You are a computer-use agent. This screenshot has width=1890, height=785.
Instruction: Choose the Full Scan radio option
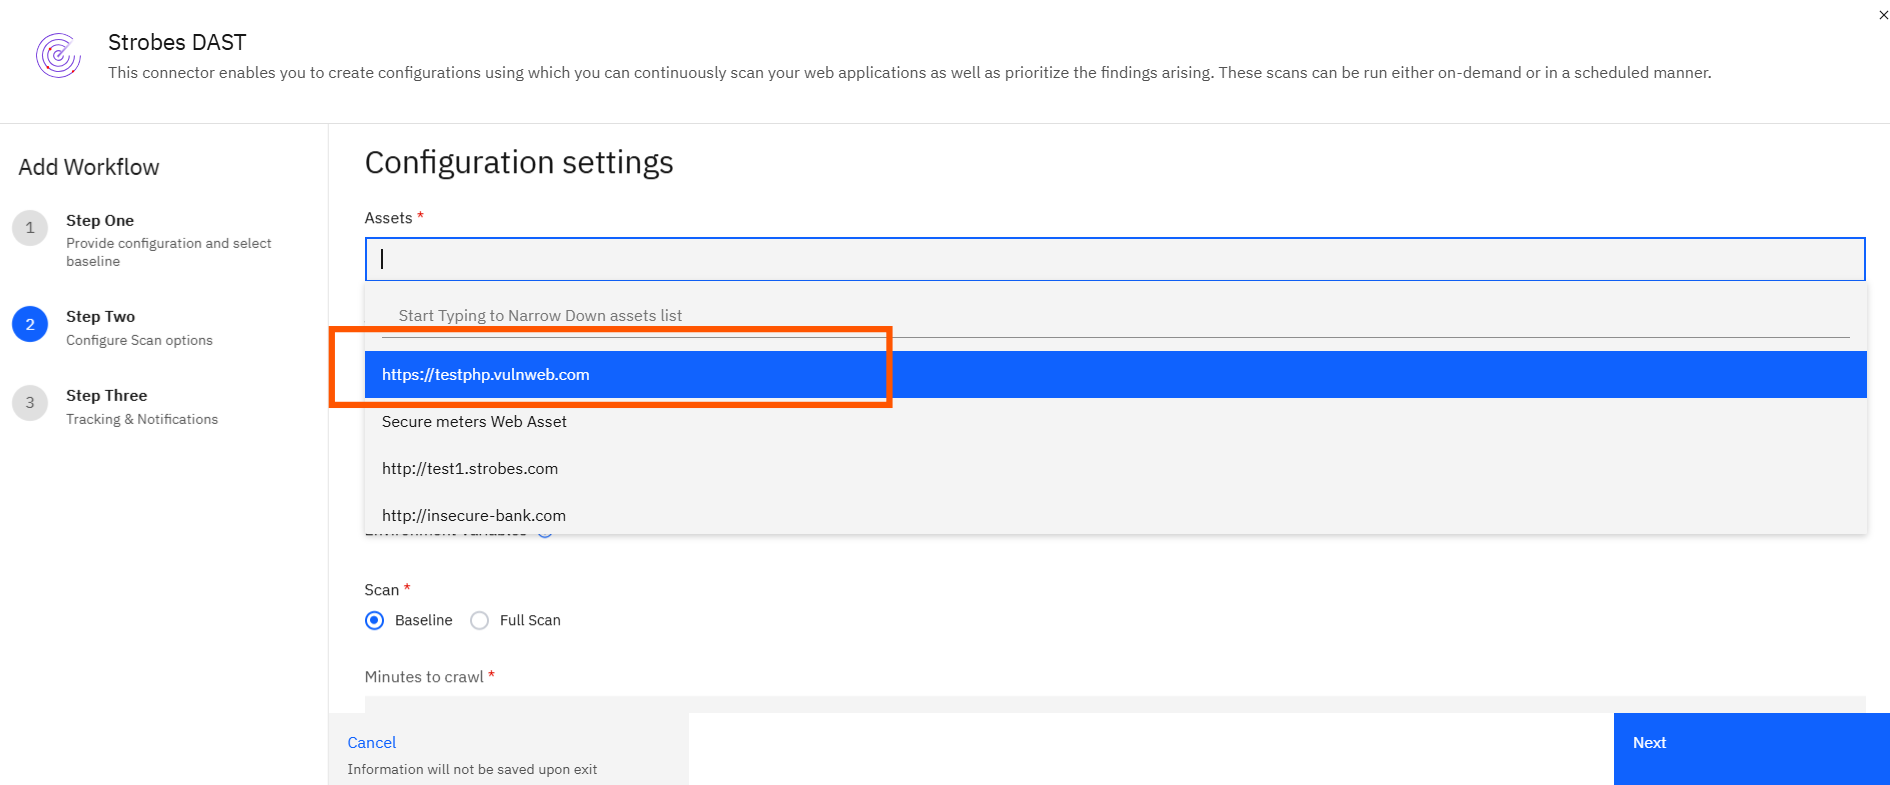pyautogui.click(x=480, y=620)
